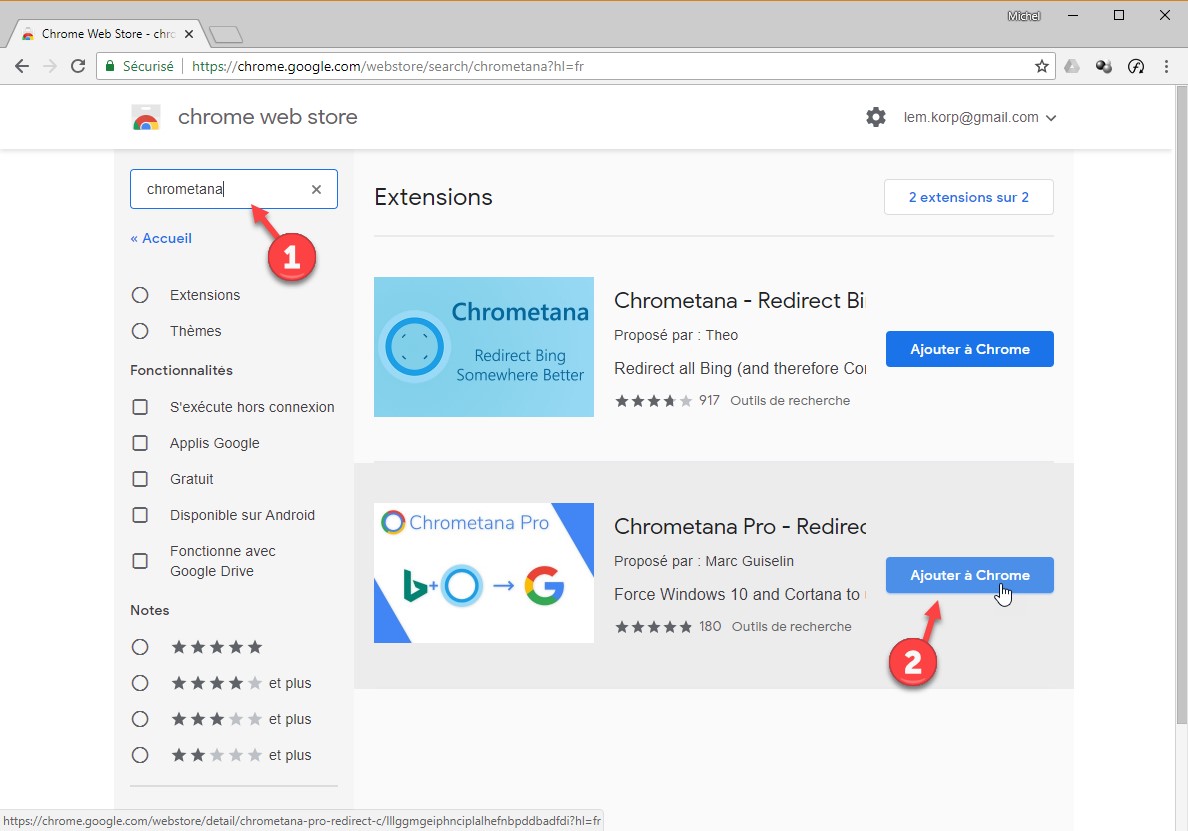
Task: Select four stars et plus rating
Action: 140,683
